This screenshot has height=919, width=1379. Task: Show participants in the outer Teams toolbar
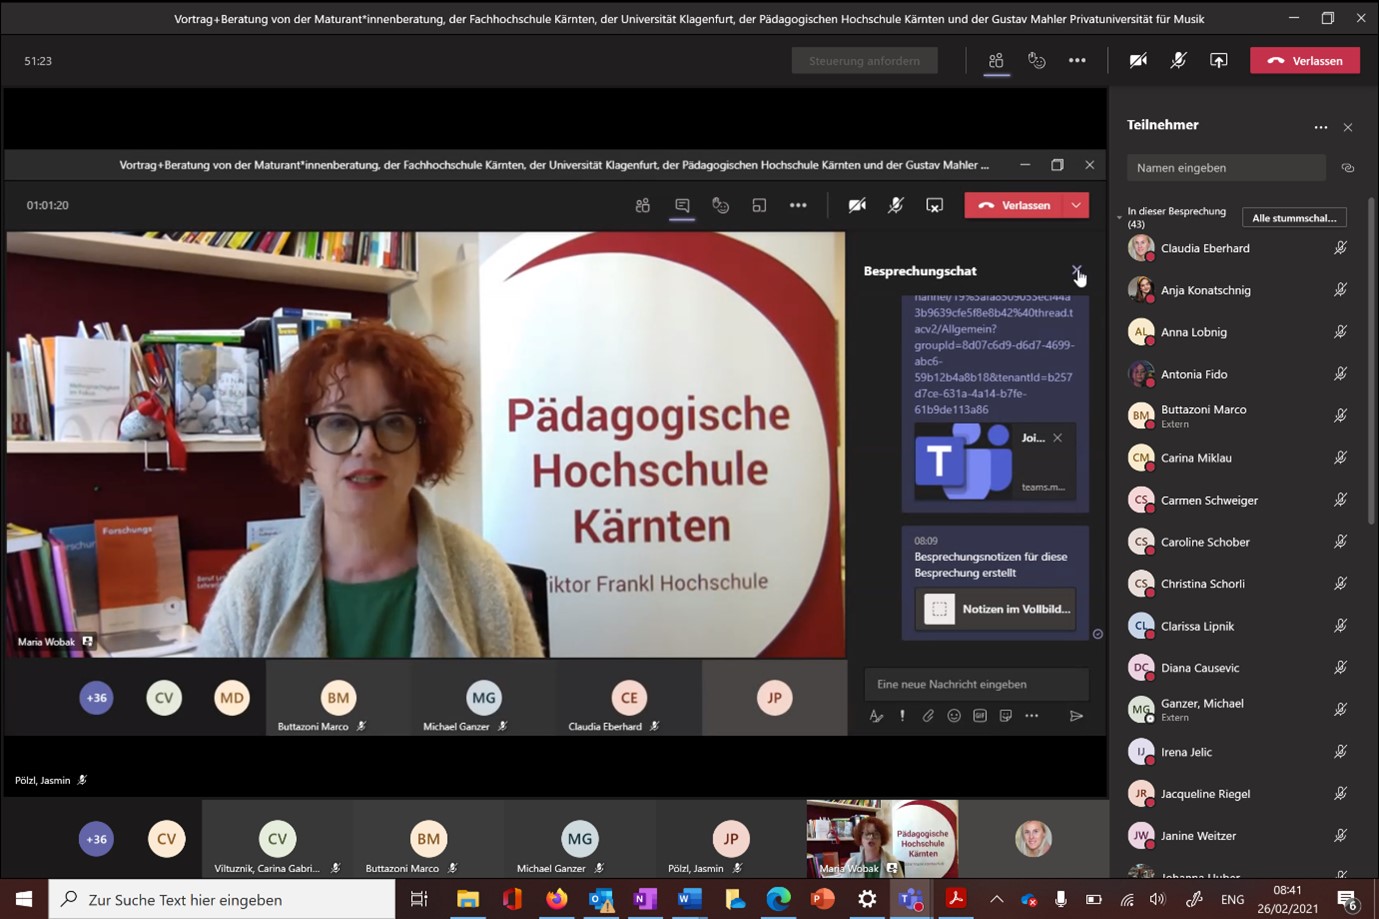click(x=996, y=61)
